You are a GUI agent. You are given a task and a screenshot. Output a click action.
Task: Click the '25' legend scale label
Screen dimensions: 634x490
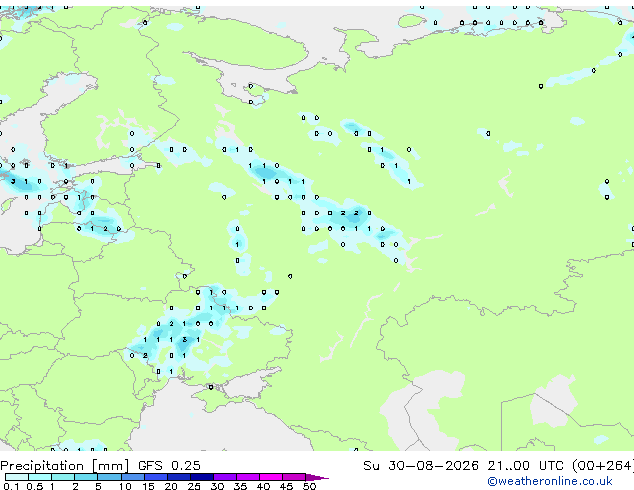pyautogui.click(x=194, y=486)
